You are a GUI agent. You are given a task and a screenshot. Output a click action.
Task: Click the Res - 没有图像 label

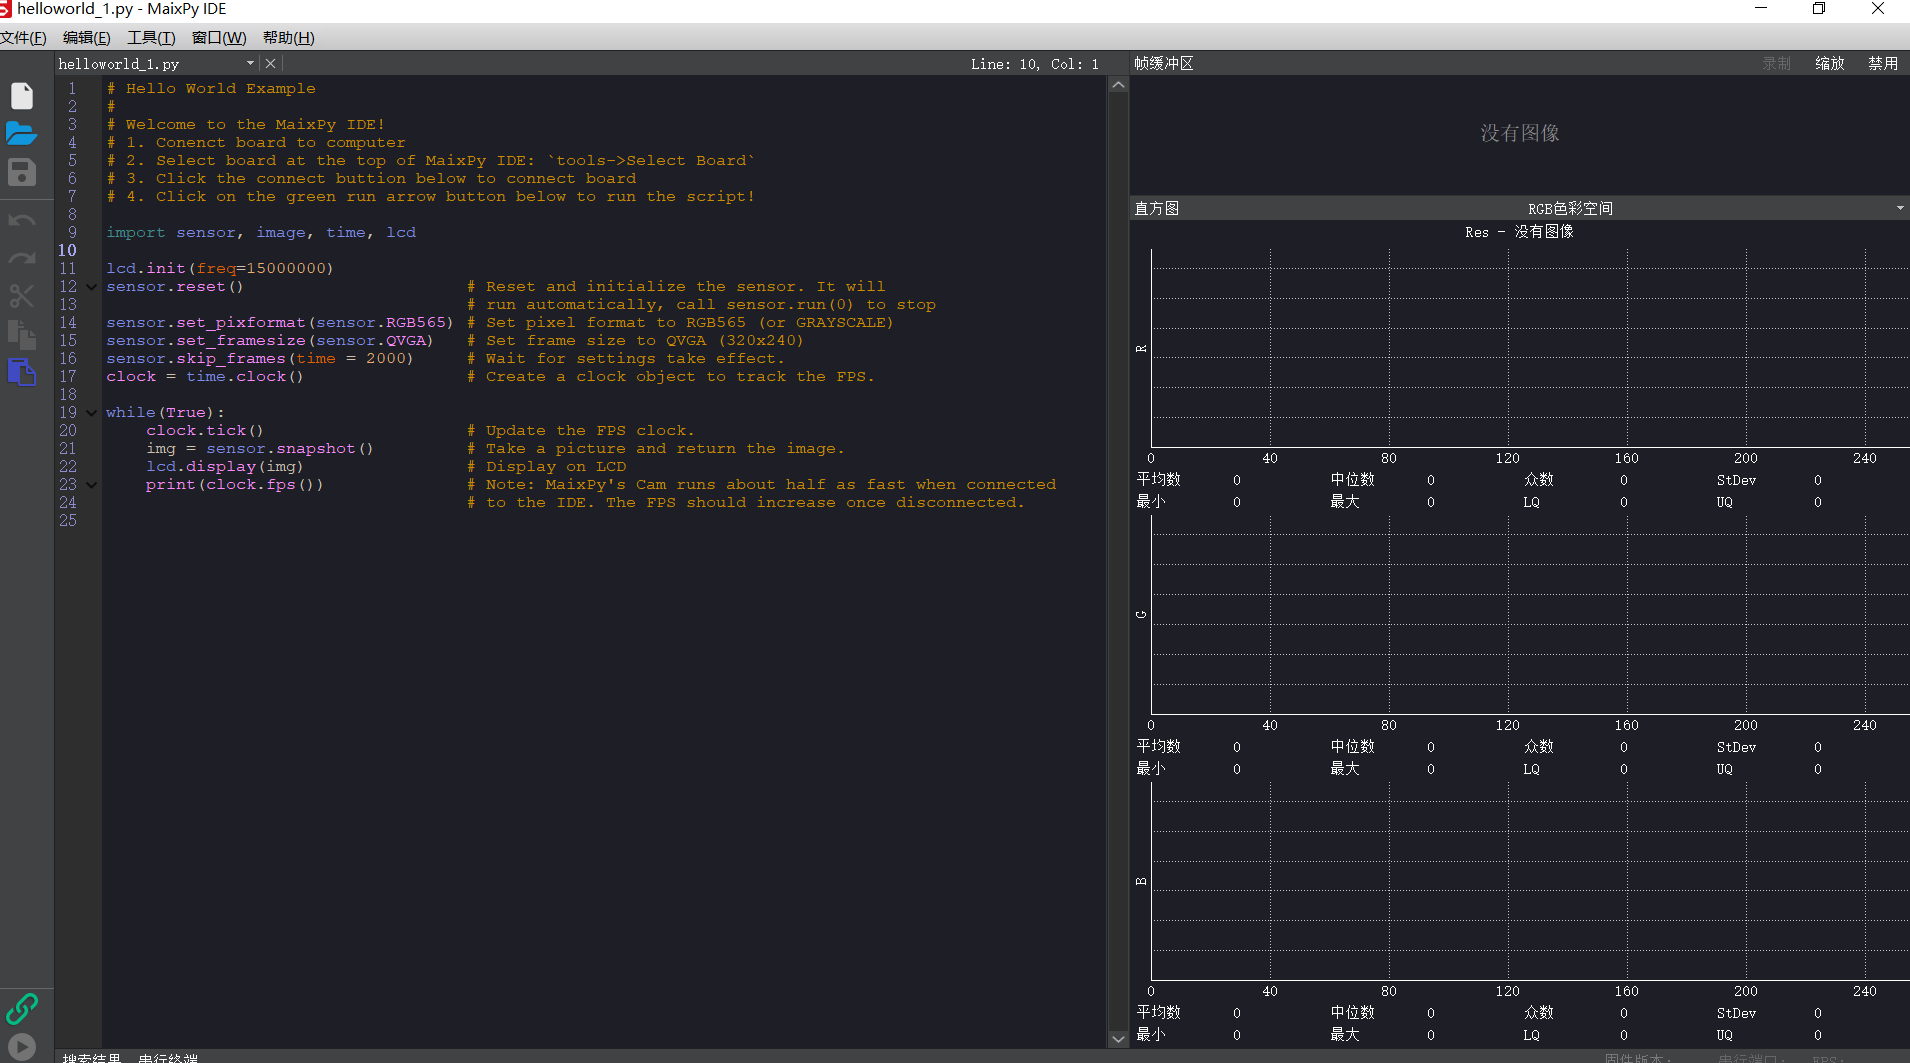tap(1519, 231)
